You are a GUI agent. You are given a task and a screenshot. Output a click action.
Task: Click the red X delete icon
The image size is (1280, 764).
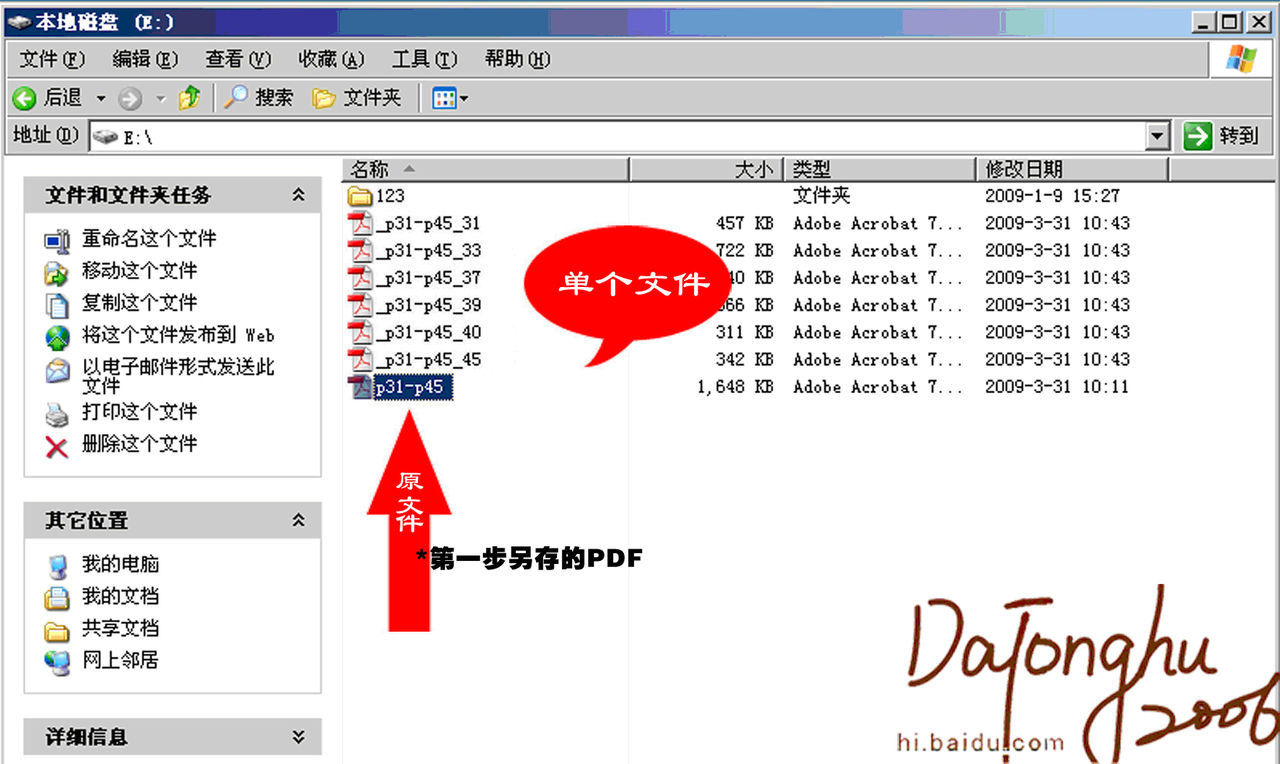[57, 446]
